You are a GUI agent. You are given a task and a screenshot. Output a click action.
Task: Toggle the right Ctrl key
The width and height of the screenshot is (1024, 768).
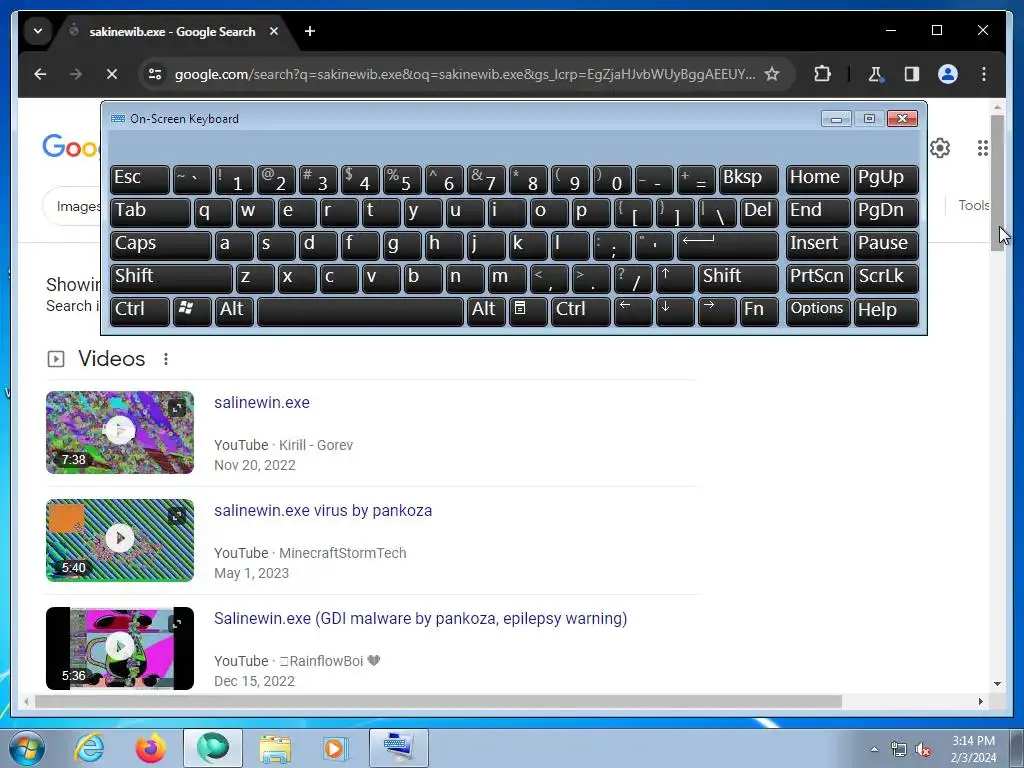(x=581, y=311)
